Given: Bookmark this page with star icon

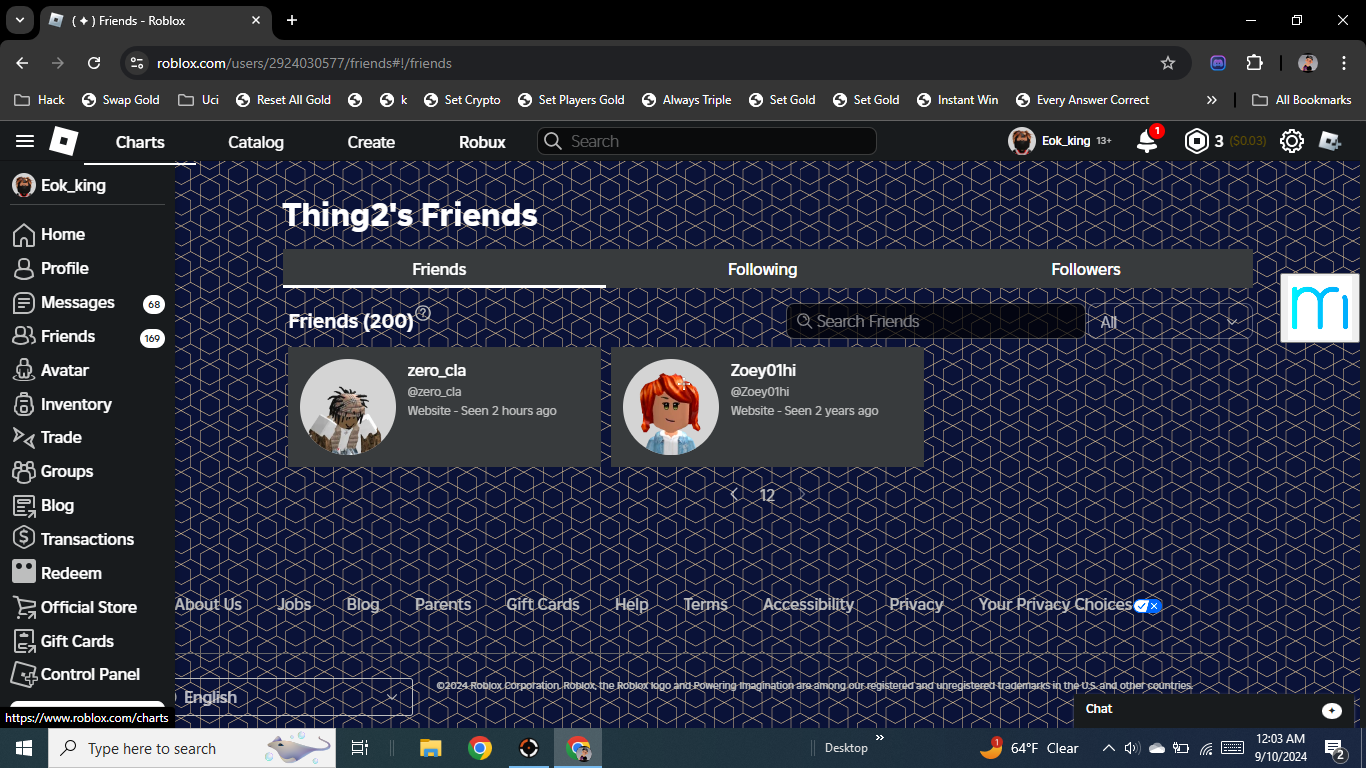Looking at the screenshot, I should (1167, 63).
